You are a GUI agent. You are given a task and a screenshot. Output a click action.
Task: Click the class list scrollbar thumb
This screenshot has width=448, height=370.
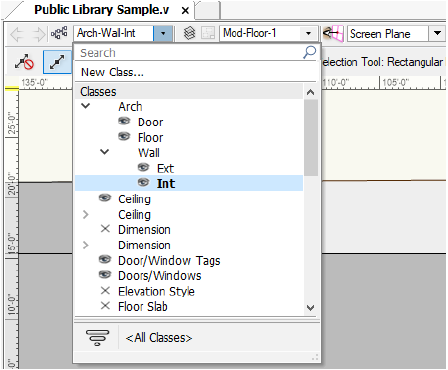(311, 137)
